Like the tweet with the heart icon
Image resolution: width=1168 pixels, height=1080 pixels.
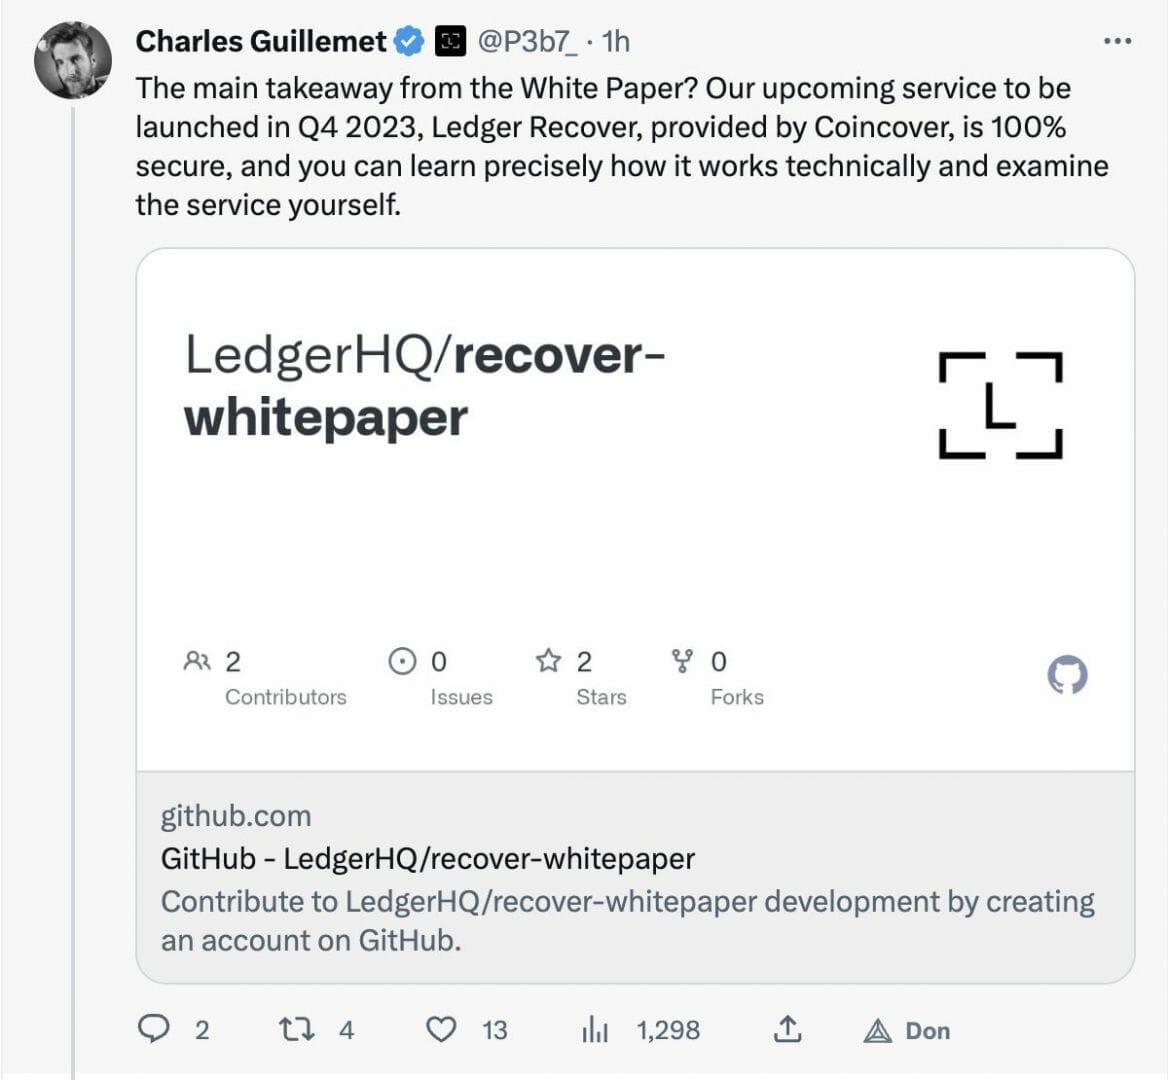point(441,1029)
